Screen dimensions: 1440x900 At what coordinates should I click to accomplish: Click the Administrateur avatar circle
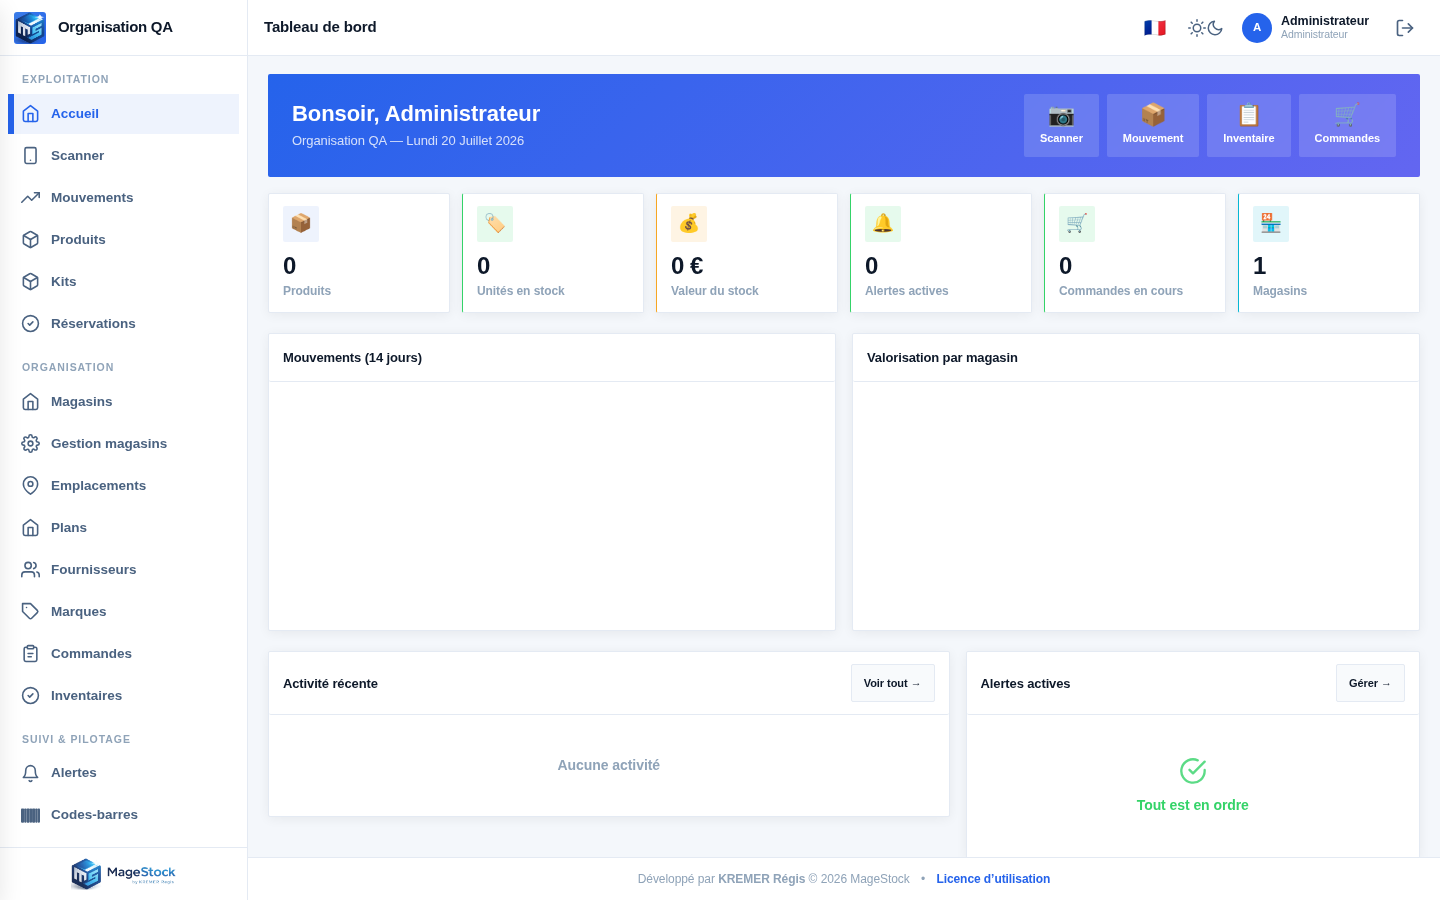[x=1257, y=28]
